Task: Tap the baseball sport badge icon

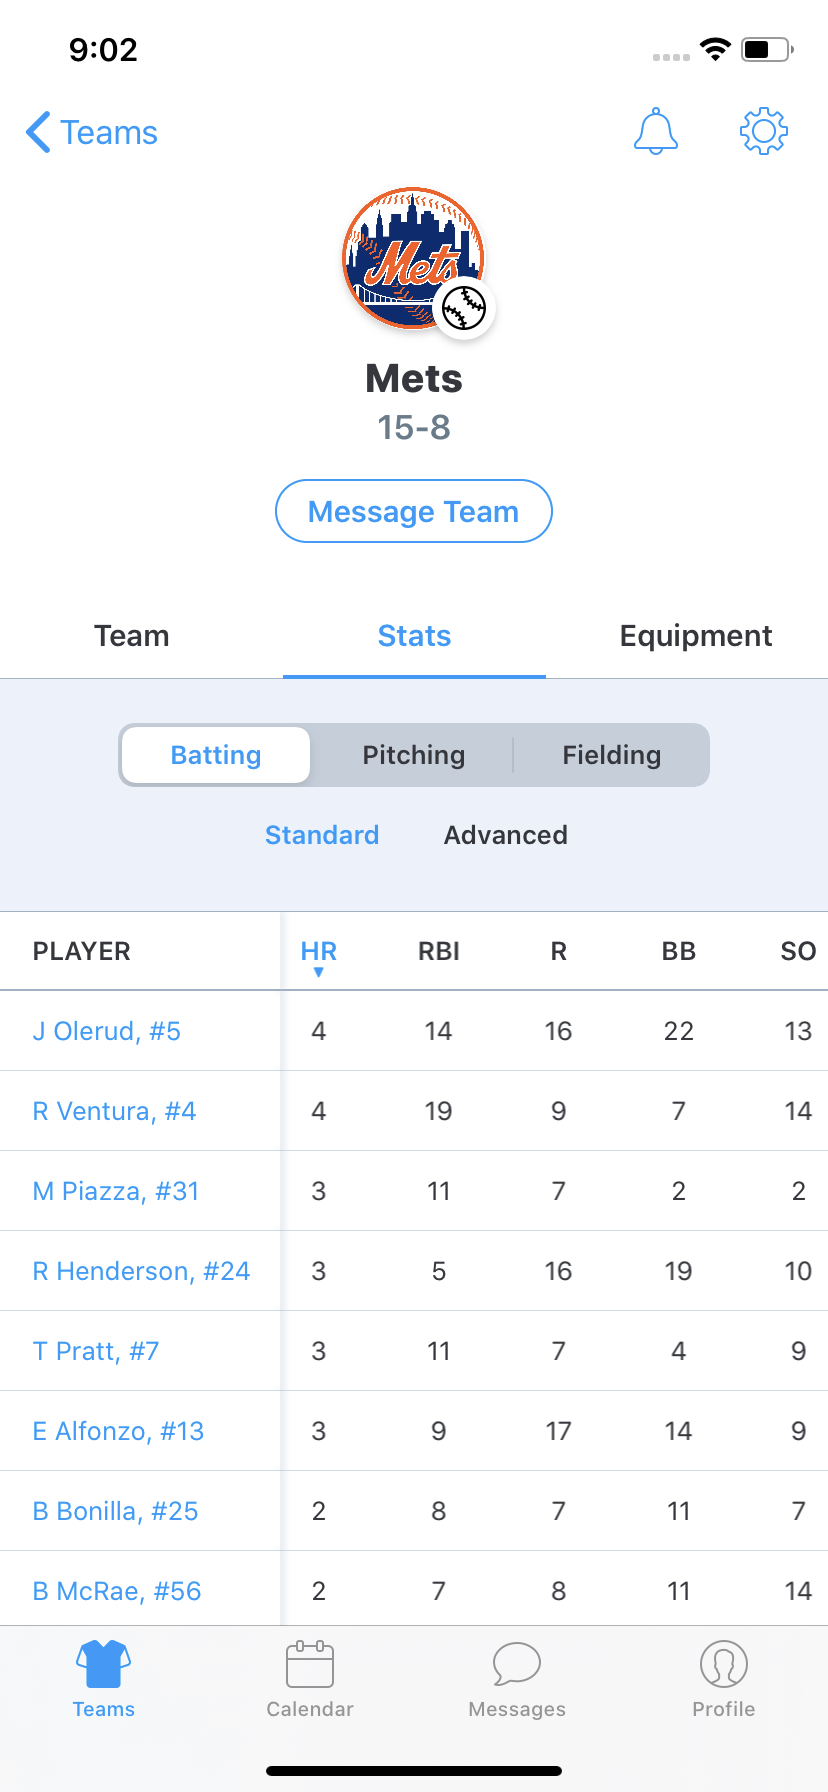Action: (464, 308)
